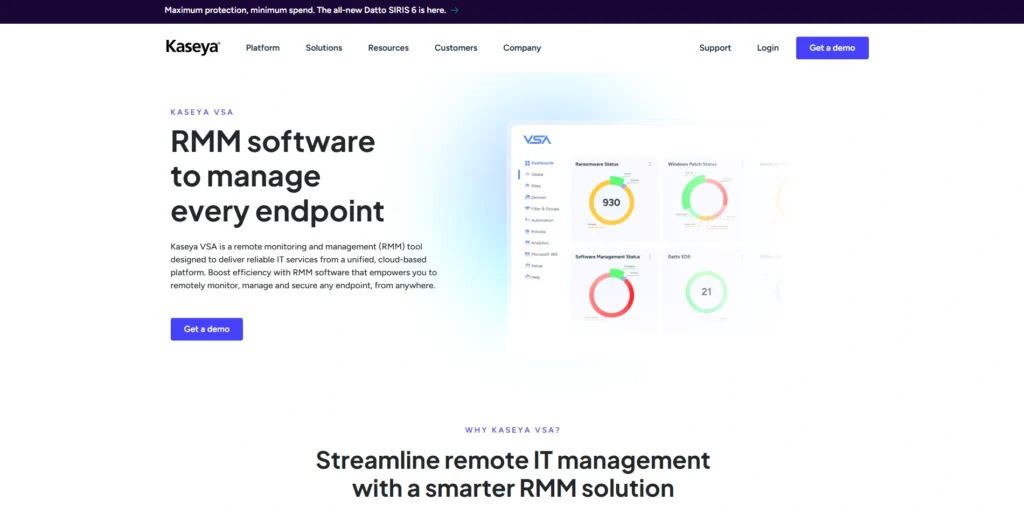Image resolution: width=1024 pixels, height=507 pixels.
Task: Click the WHY KASEYA VSA? label
Action: point(513,430)
